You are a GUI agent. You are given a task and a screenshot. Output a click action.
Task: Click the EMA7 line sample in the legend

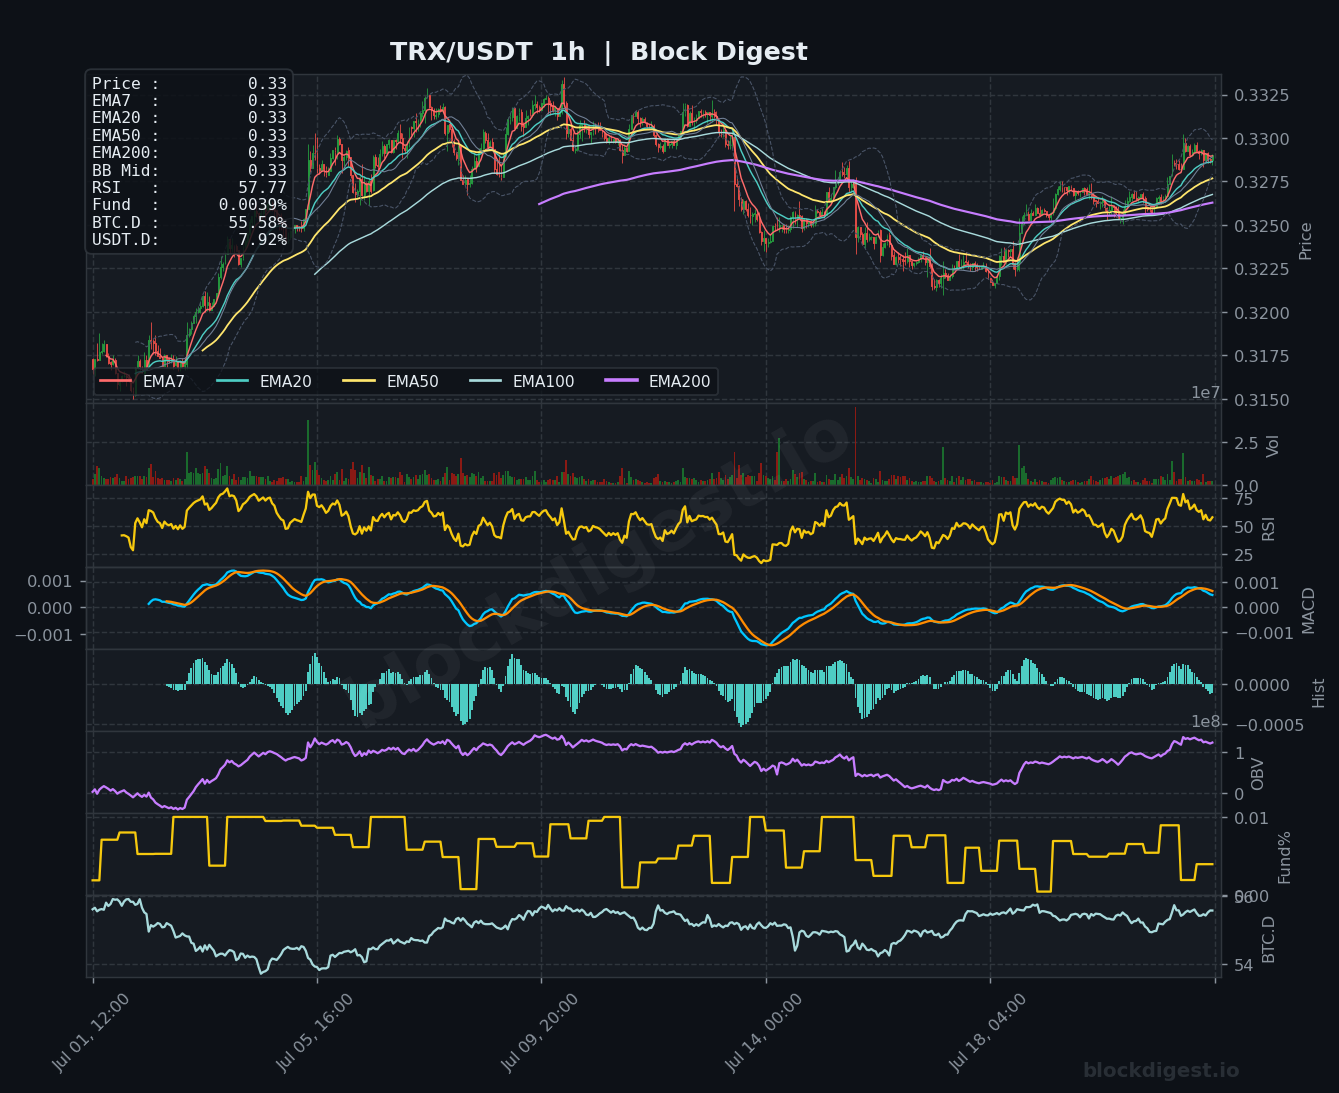click(116, 381)
